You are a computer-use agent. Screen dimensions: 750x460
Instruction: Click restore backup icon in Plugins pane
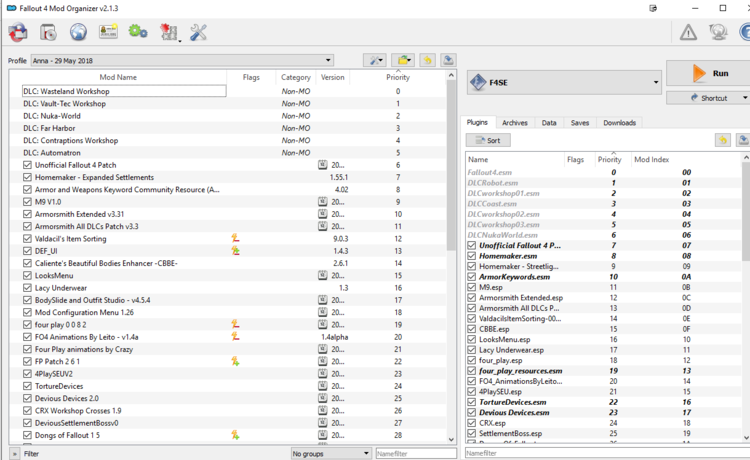pos(723,140)
